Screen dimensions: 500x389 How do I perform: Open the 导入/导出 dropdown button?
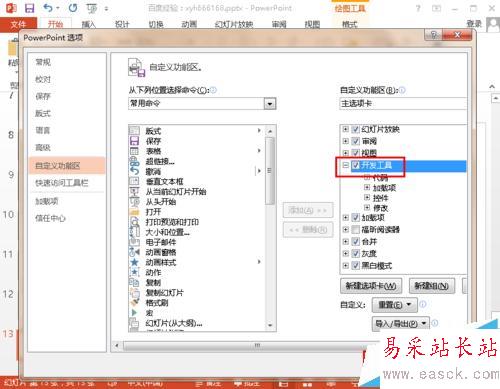pyautogui.click(x=400, y=323)
